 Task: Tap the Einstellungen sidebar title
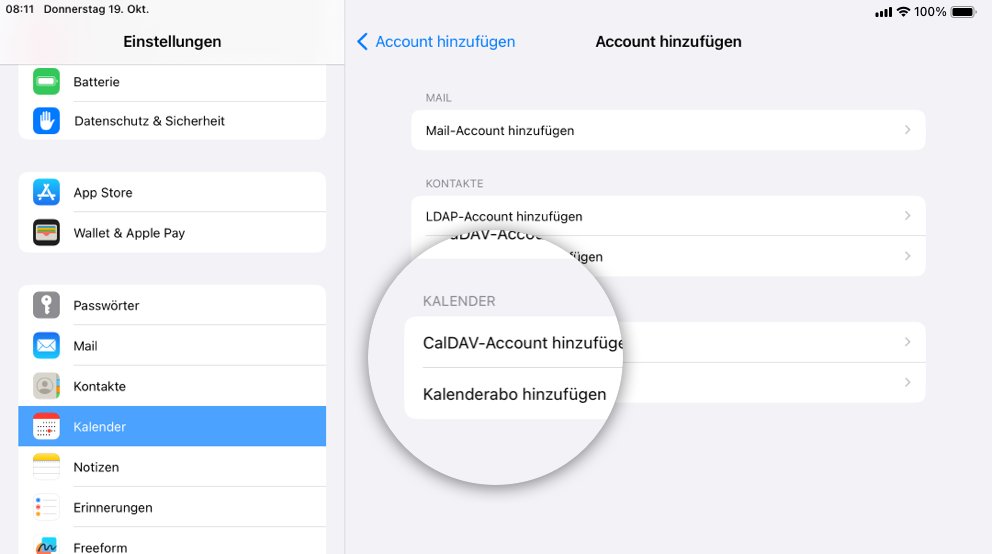[172, 42]
